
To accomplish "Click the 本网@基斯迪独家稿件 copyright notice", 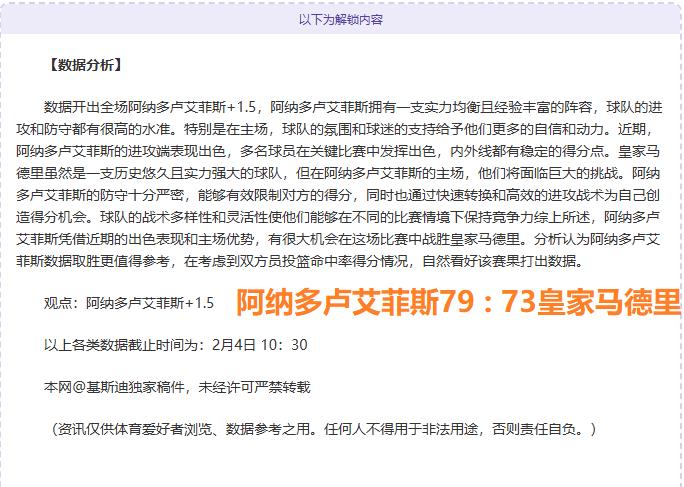I will [177, 387].
